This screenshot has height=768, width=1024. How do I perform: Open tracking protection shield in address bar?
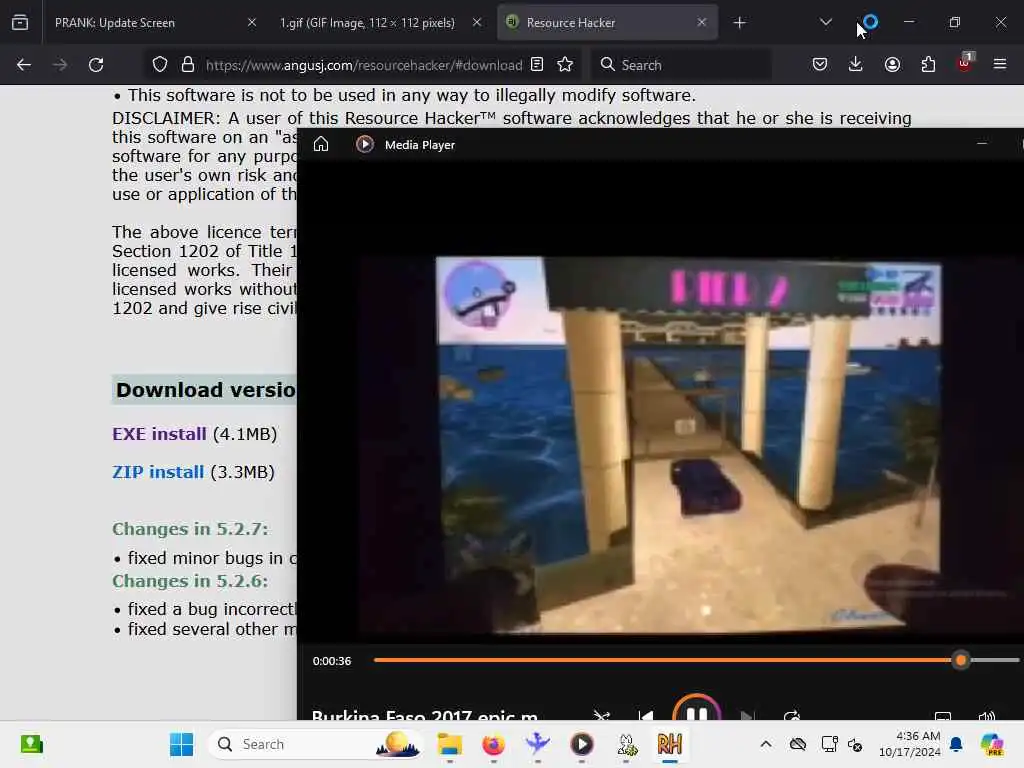[x=160, y=65]
